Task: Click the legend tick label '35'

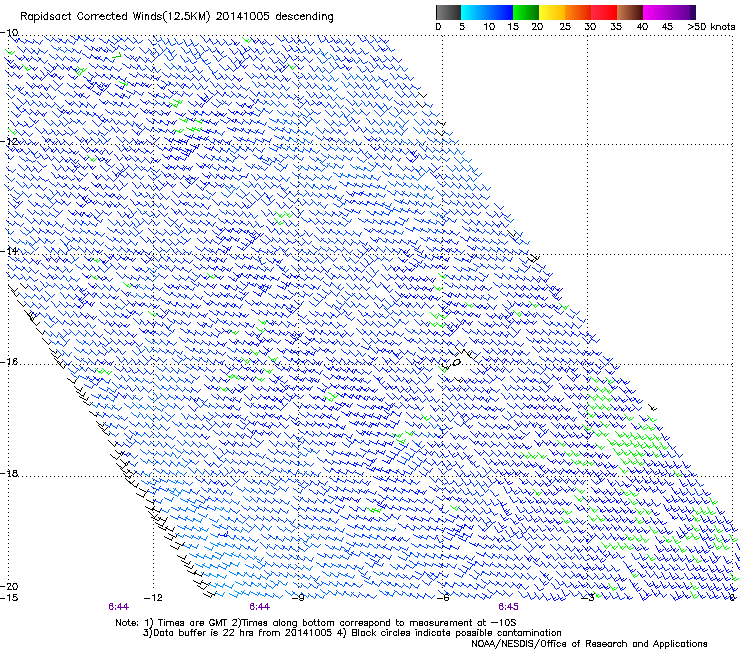Action: [616, 26]
